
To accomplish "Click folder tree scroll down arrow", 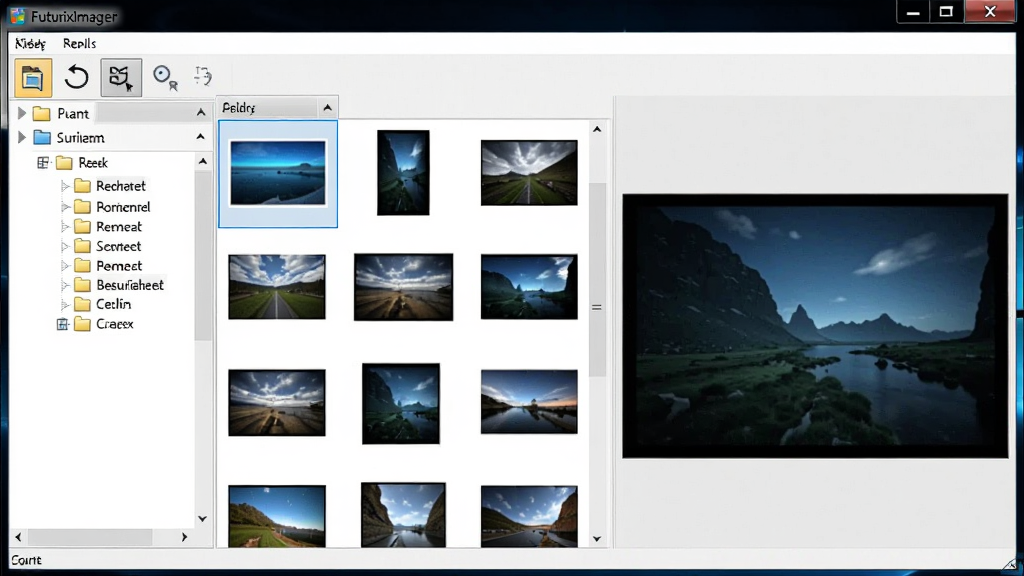I will click(202, 519).
